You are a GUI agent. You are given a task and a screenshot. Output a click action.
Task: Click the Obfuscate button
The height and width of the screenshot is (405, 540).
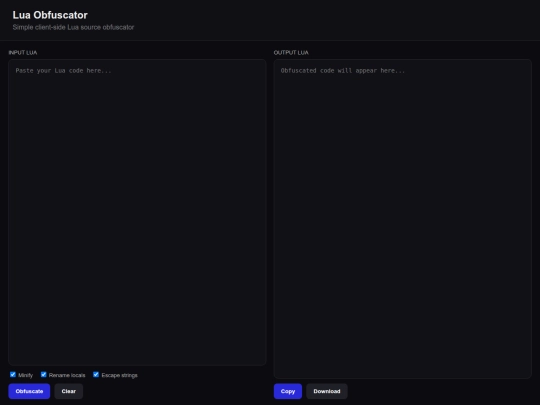[x=29, y=391]
